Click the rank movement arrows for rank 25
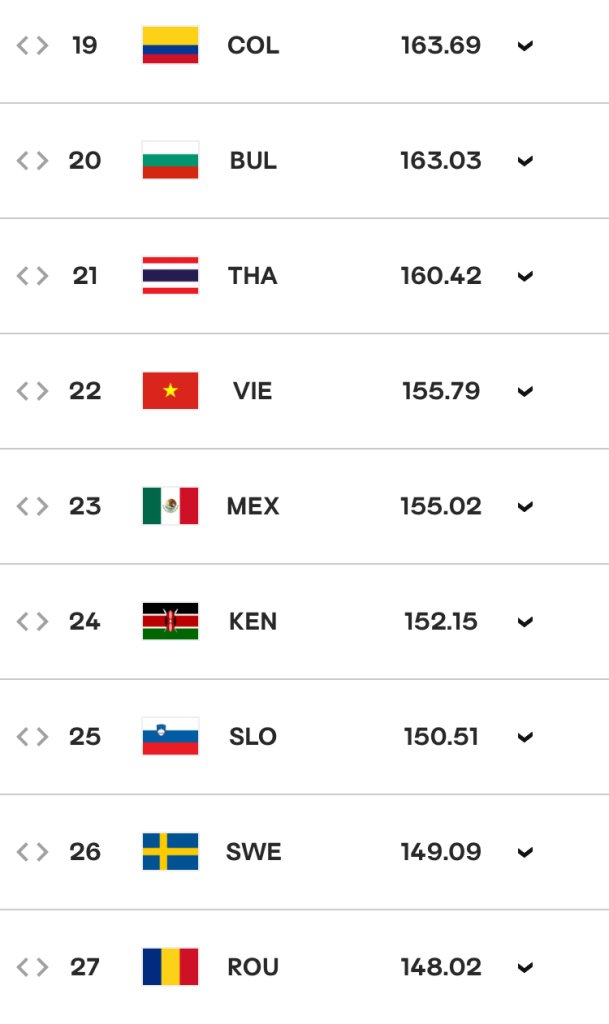Image resolution: width=609 pixels, height=1024 pixels. pyautogui.click(x=33, y=737)
